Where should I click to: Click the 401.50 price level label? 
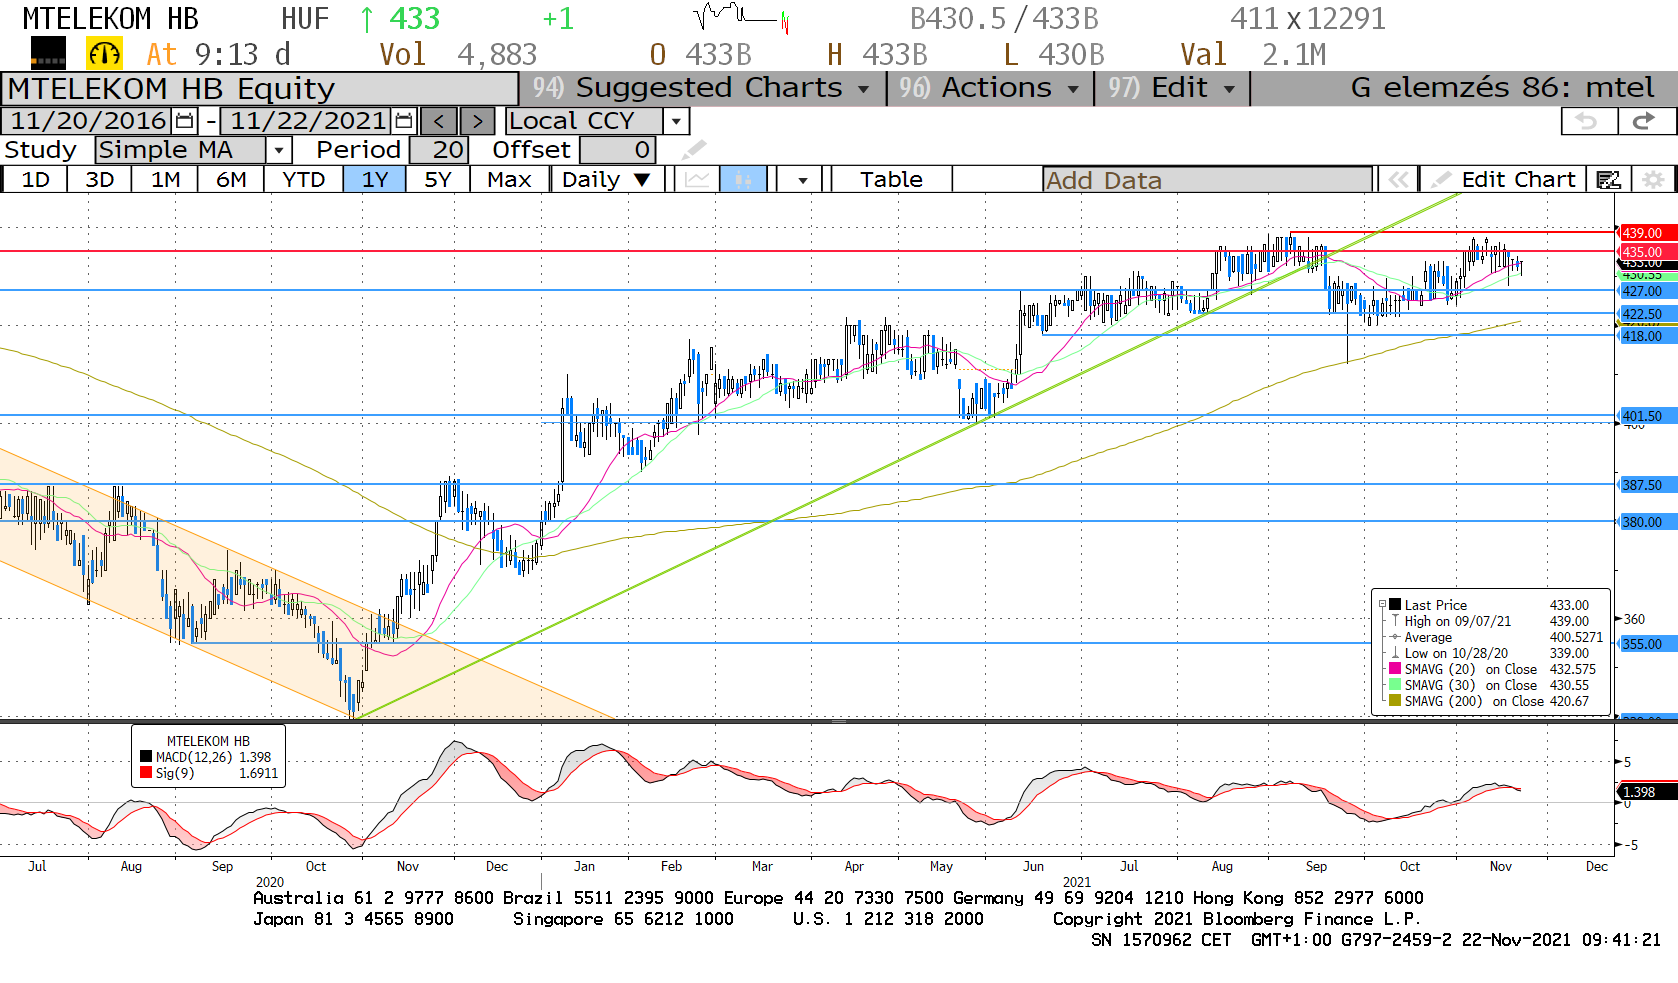click(1647, 416)
